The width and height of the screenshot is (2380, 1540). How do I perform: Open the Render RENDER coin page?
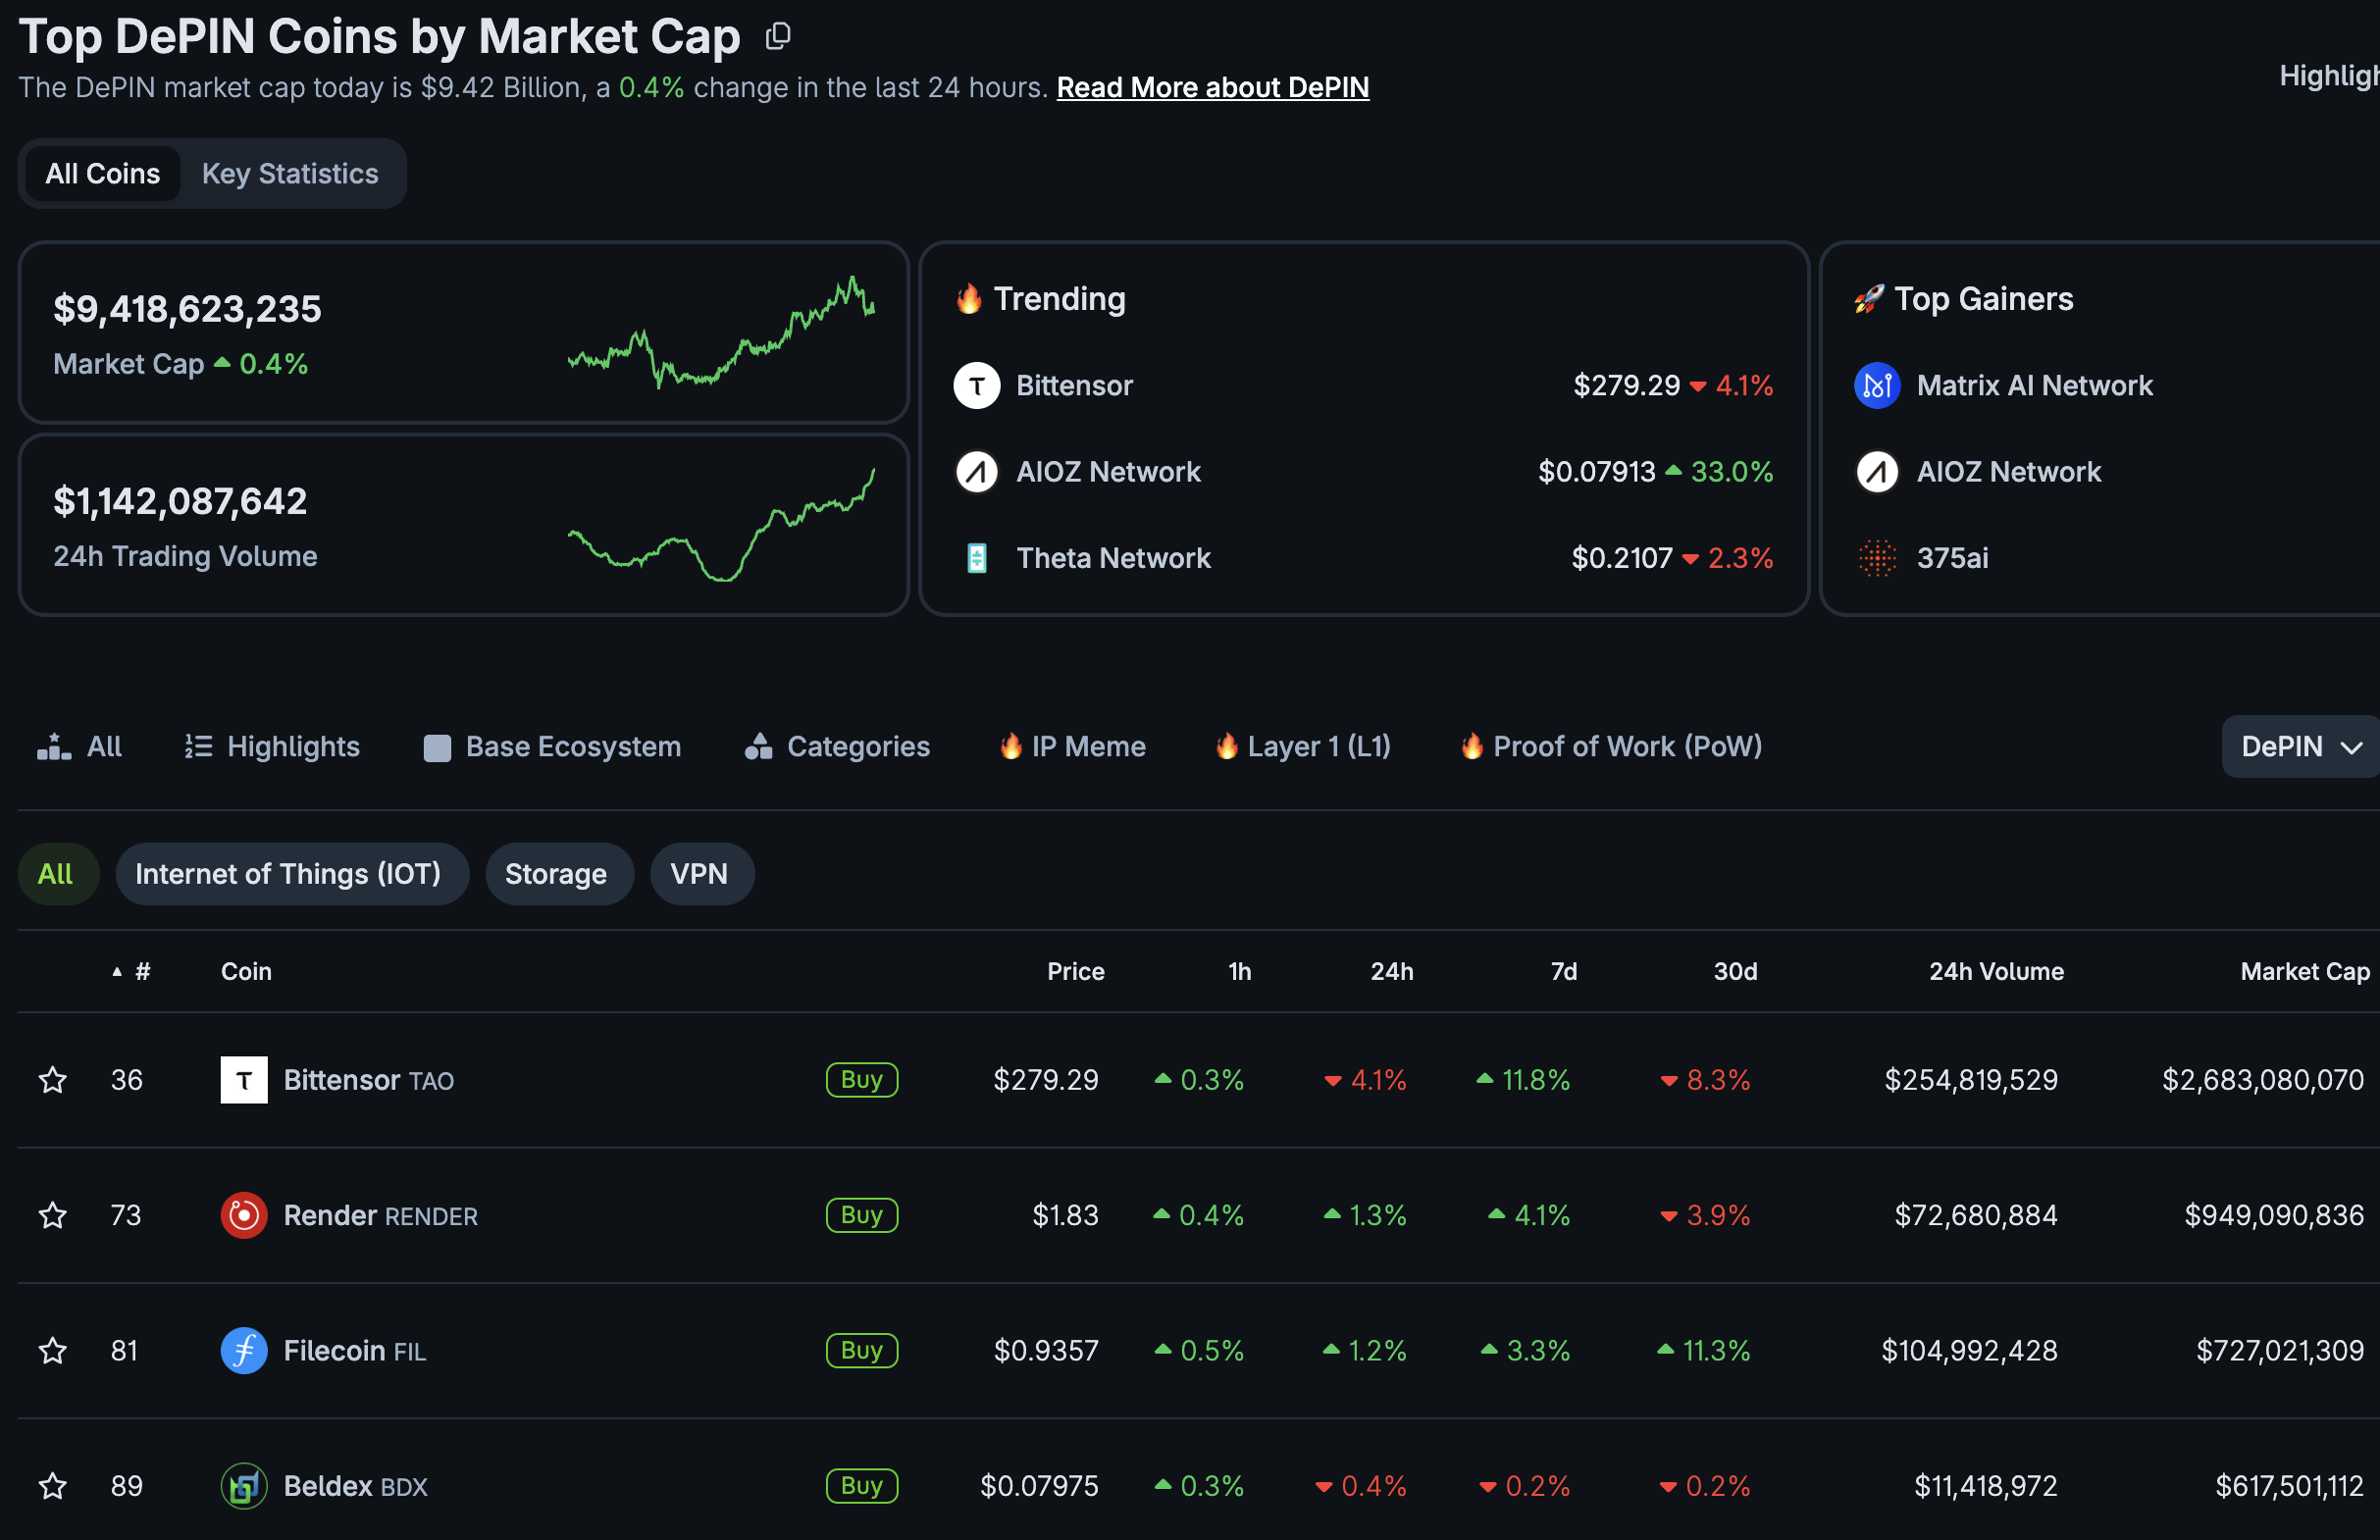[x=380, y=1215]
